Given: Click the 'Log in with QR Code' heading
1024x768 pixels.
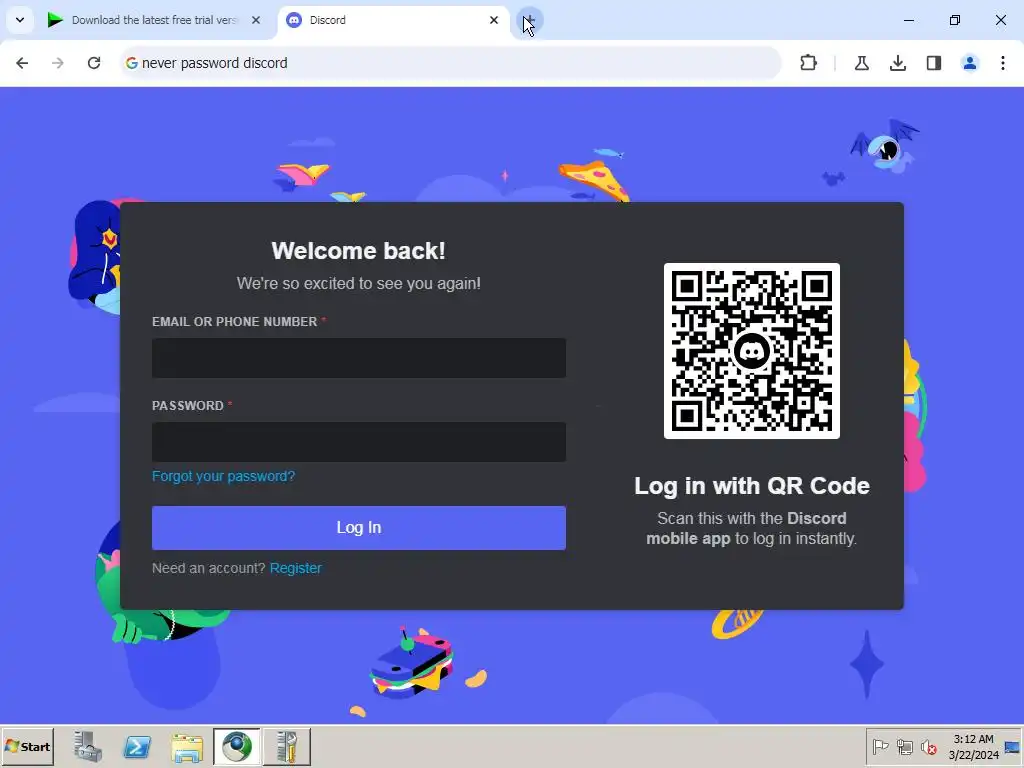Looking at the screenshot, I should pyautogui.click(x=752, y=486).
